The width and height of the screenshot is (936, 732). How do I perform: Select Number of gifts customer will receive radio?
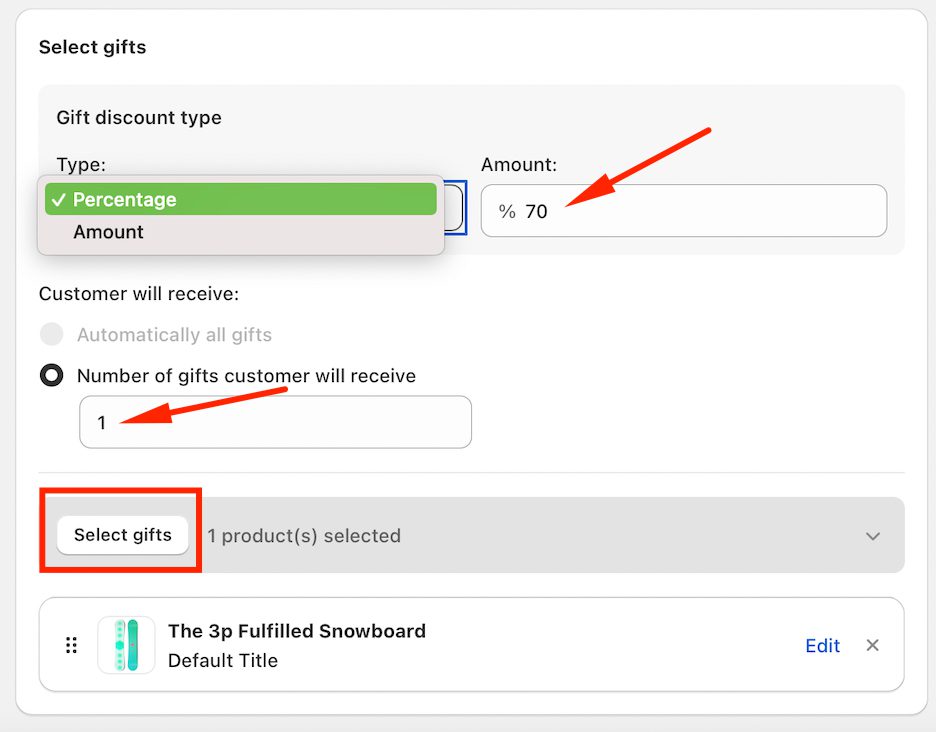click(x=51, y=376)
